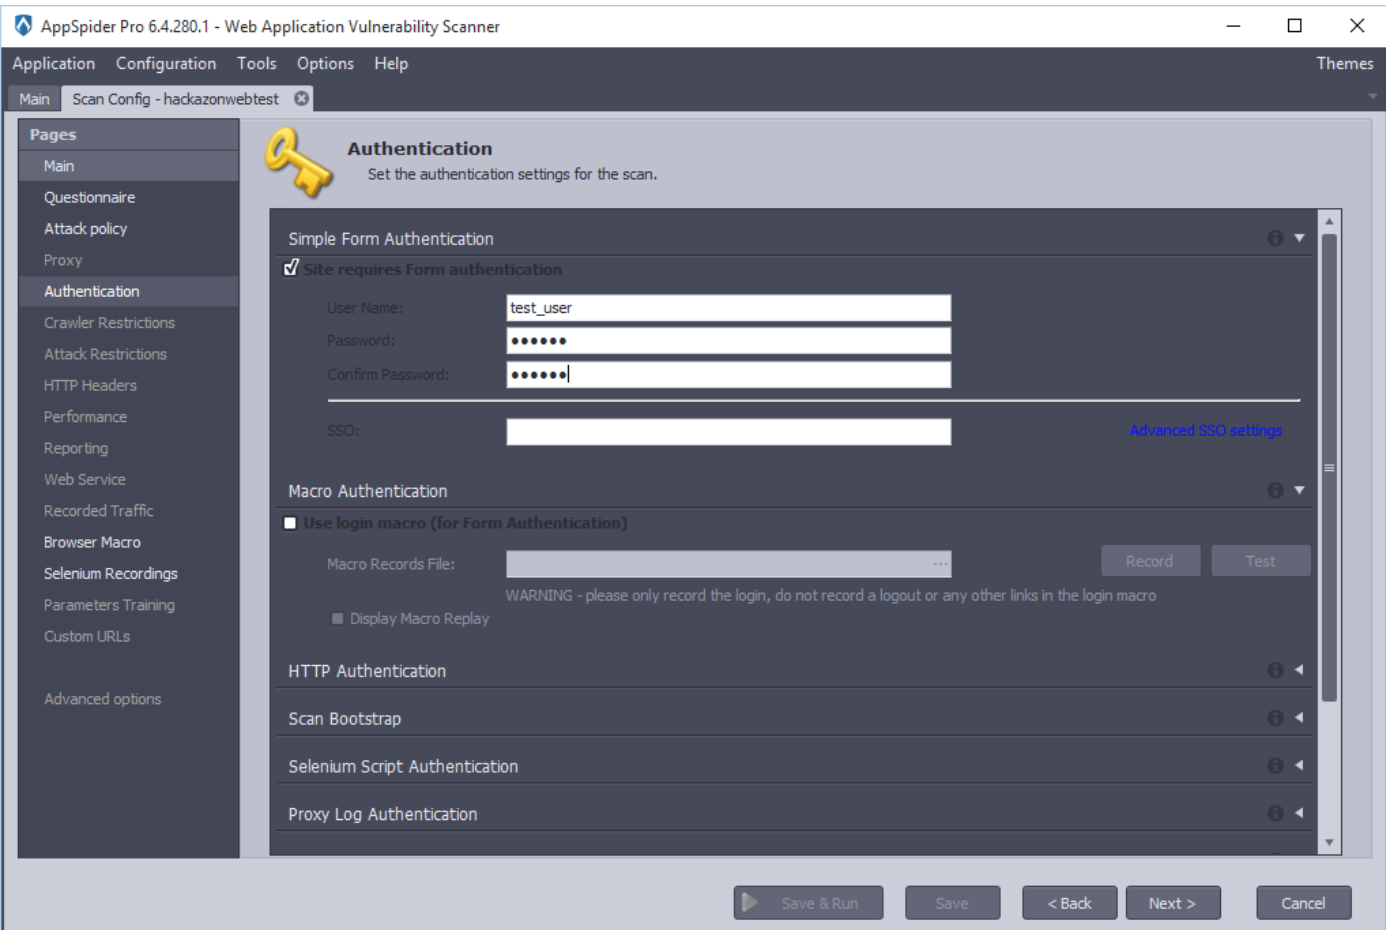The image size is (1386, 930).
Task: Click the Save & Run button
Action: point(808,903)
